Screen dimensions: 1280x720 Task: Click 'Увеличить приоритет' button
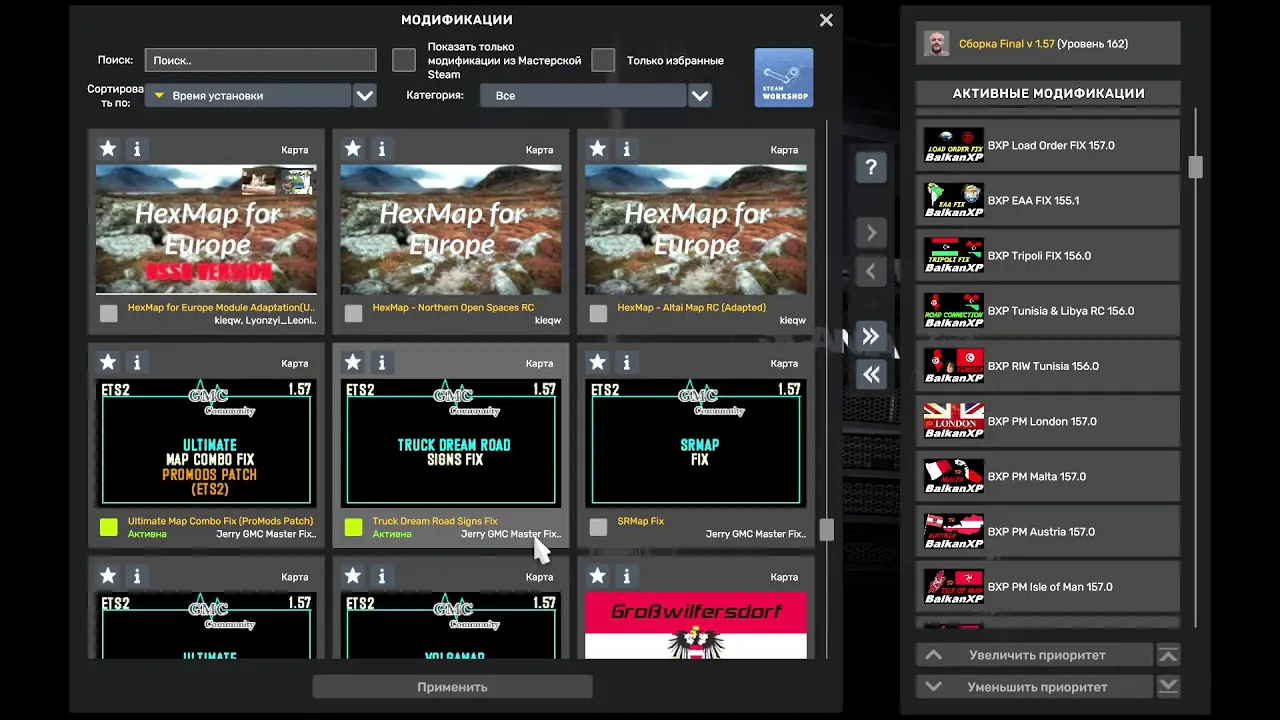[x=1035, y=655]
